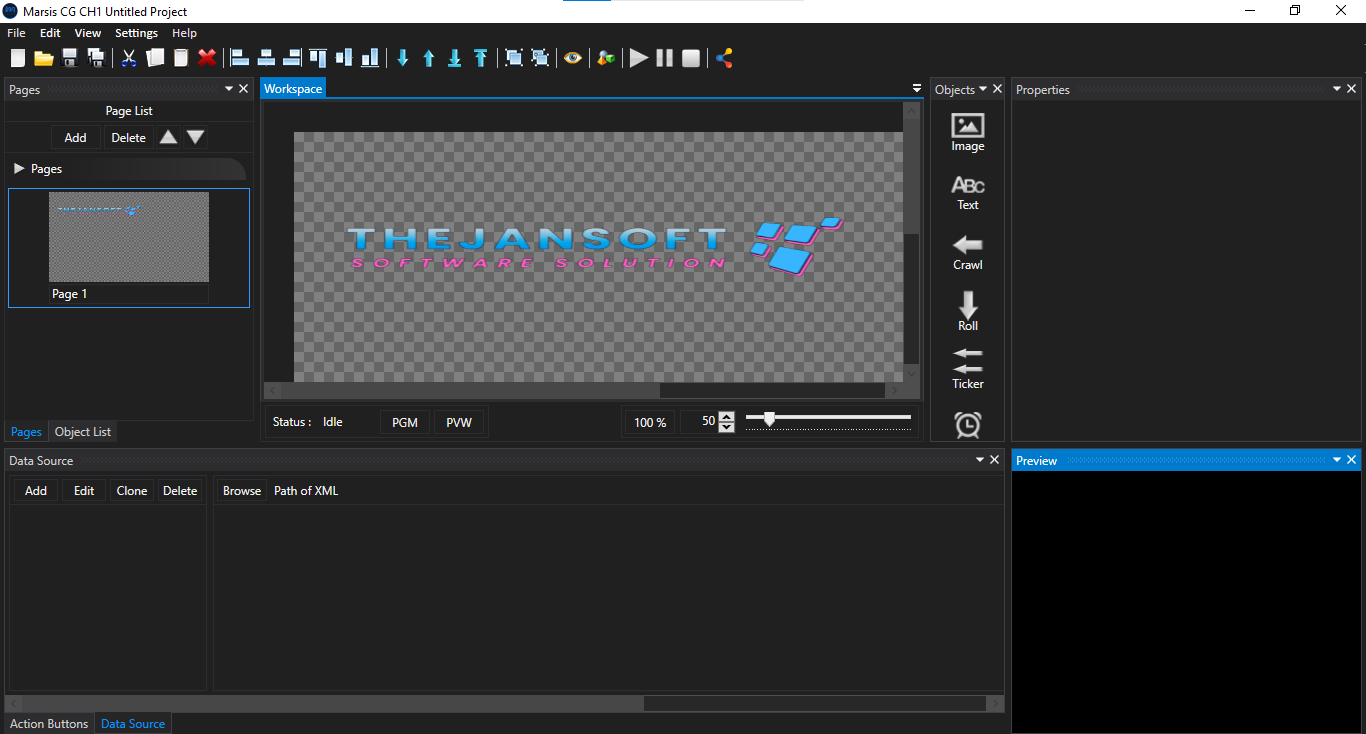Select the Page 1 thumbnail
The image size is (1366, 734).
[x=129, y=247]
